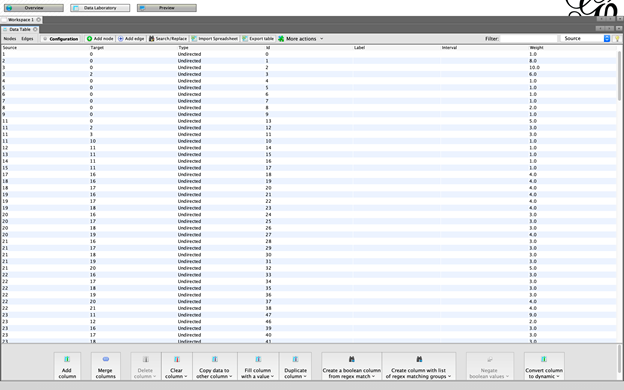624x390 pixels.
Task: Open the Configuration settings for the table
Action: point(60,39)
